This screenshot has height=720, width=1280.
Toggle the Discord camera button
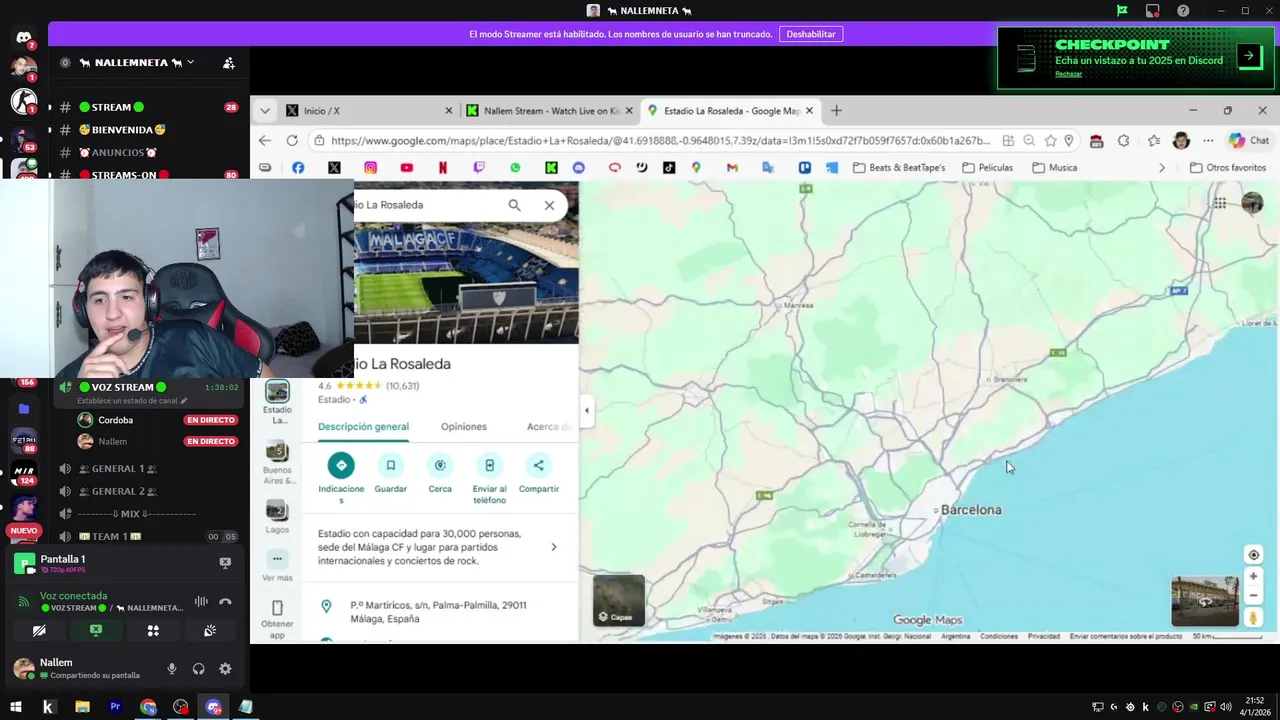pos(39,631)
